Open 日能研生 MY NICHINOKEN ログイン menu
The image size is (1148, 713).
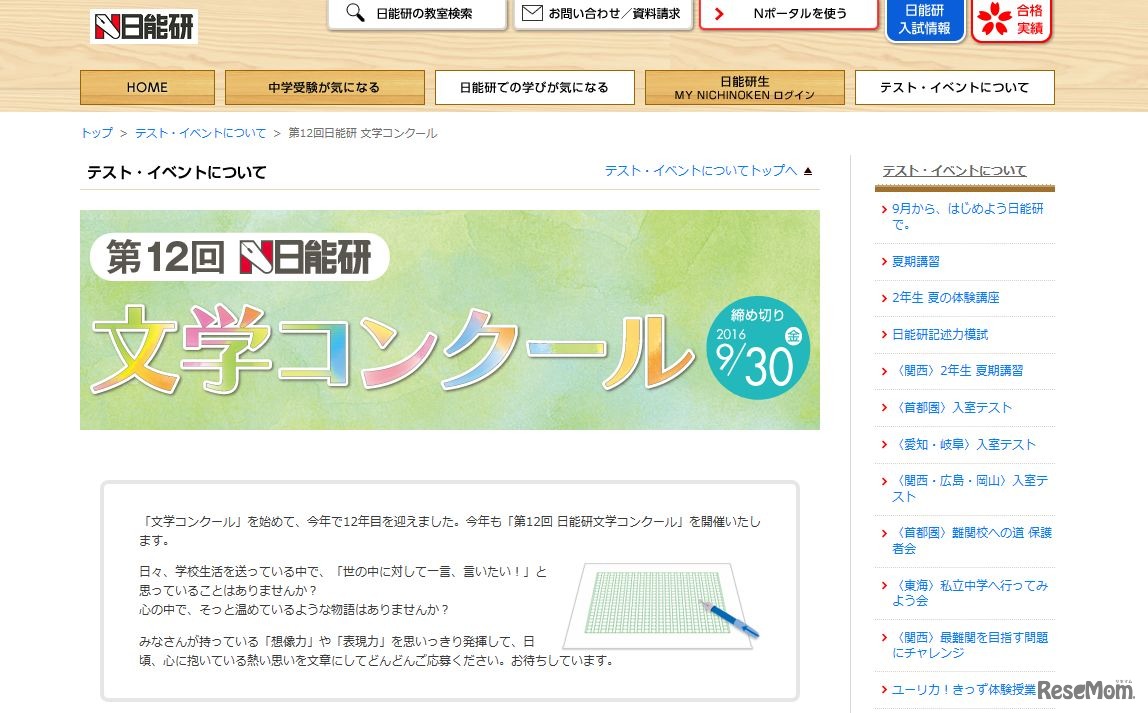coord(745,87)
